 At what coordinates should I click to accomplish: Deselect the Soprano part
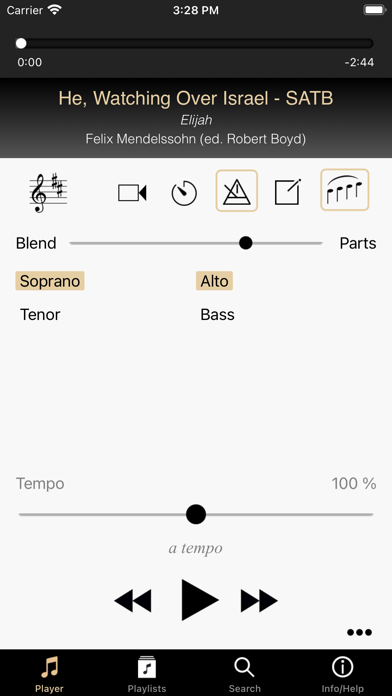click(50, 281)
